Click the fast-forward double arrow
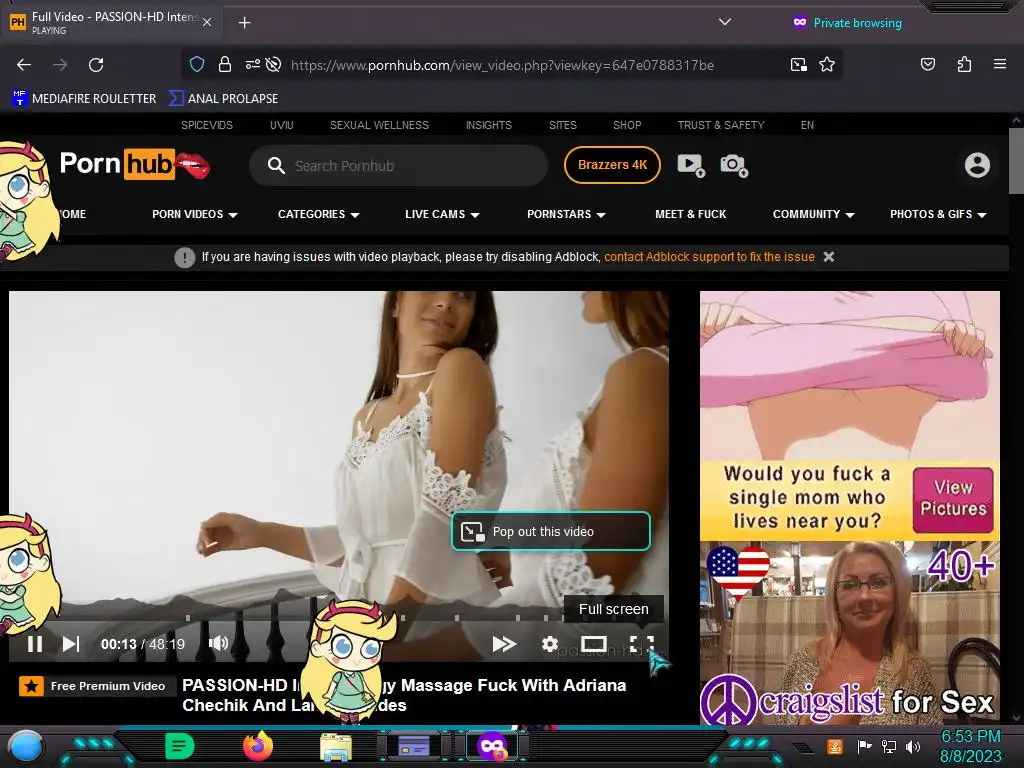 point(504,644)
